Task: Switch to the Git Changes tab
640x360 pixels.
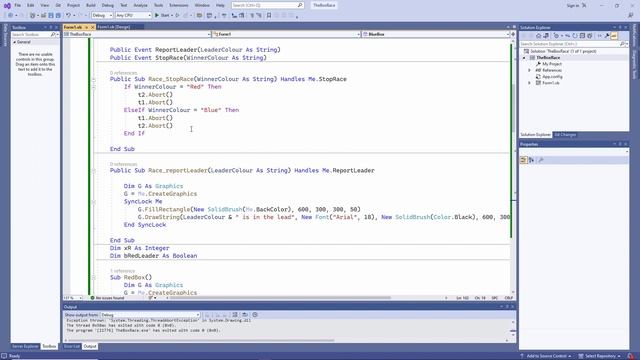Action: tap(565, 135)
